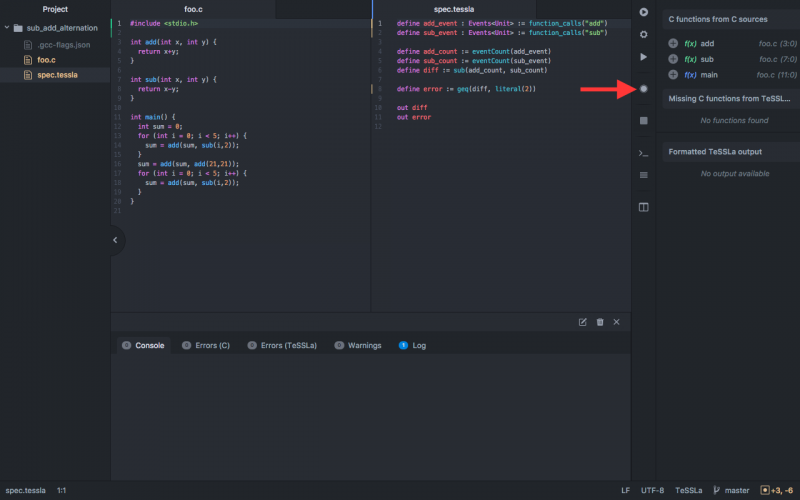Viewport: 800px width, 500px height.
Task: Open the Errors (C) tab
Action: tap(206, 345)
